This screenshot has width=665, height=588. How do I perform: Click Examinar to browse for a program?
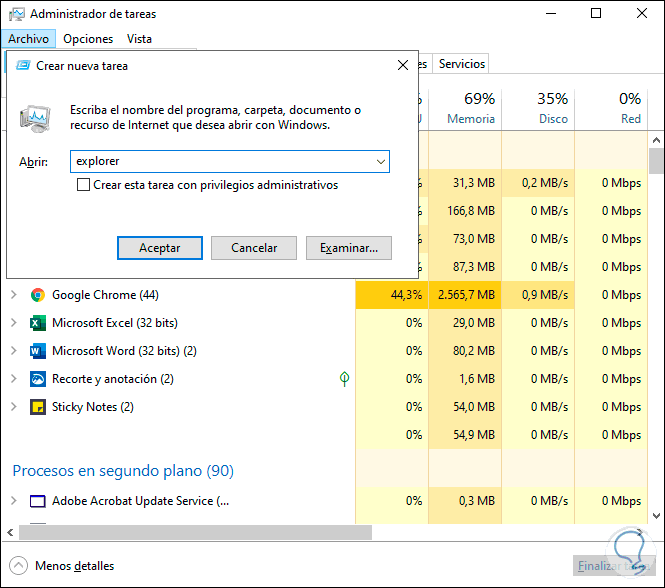pos(349,248)
